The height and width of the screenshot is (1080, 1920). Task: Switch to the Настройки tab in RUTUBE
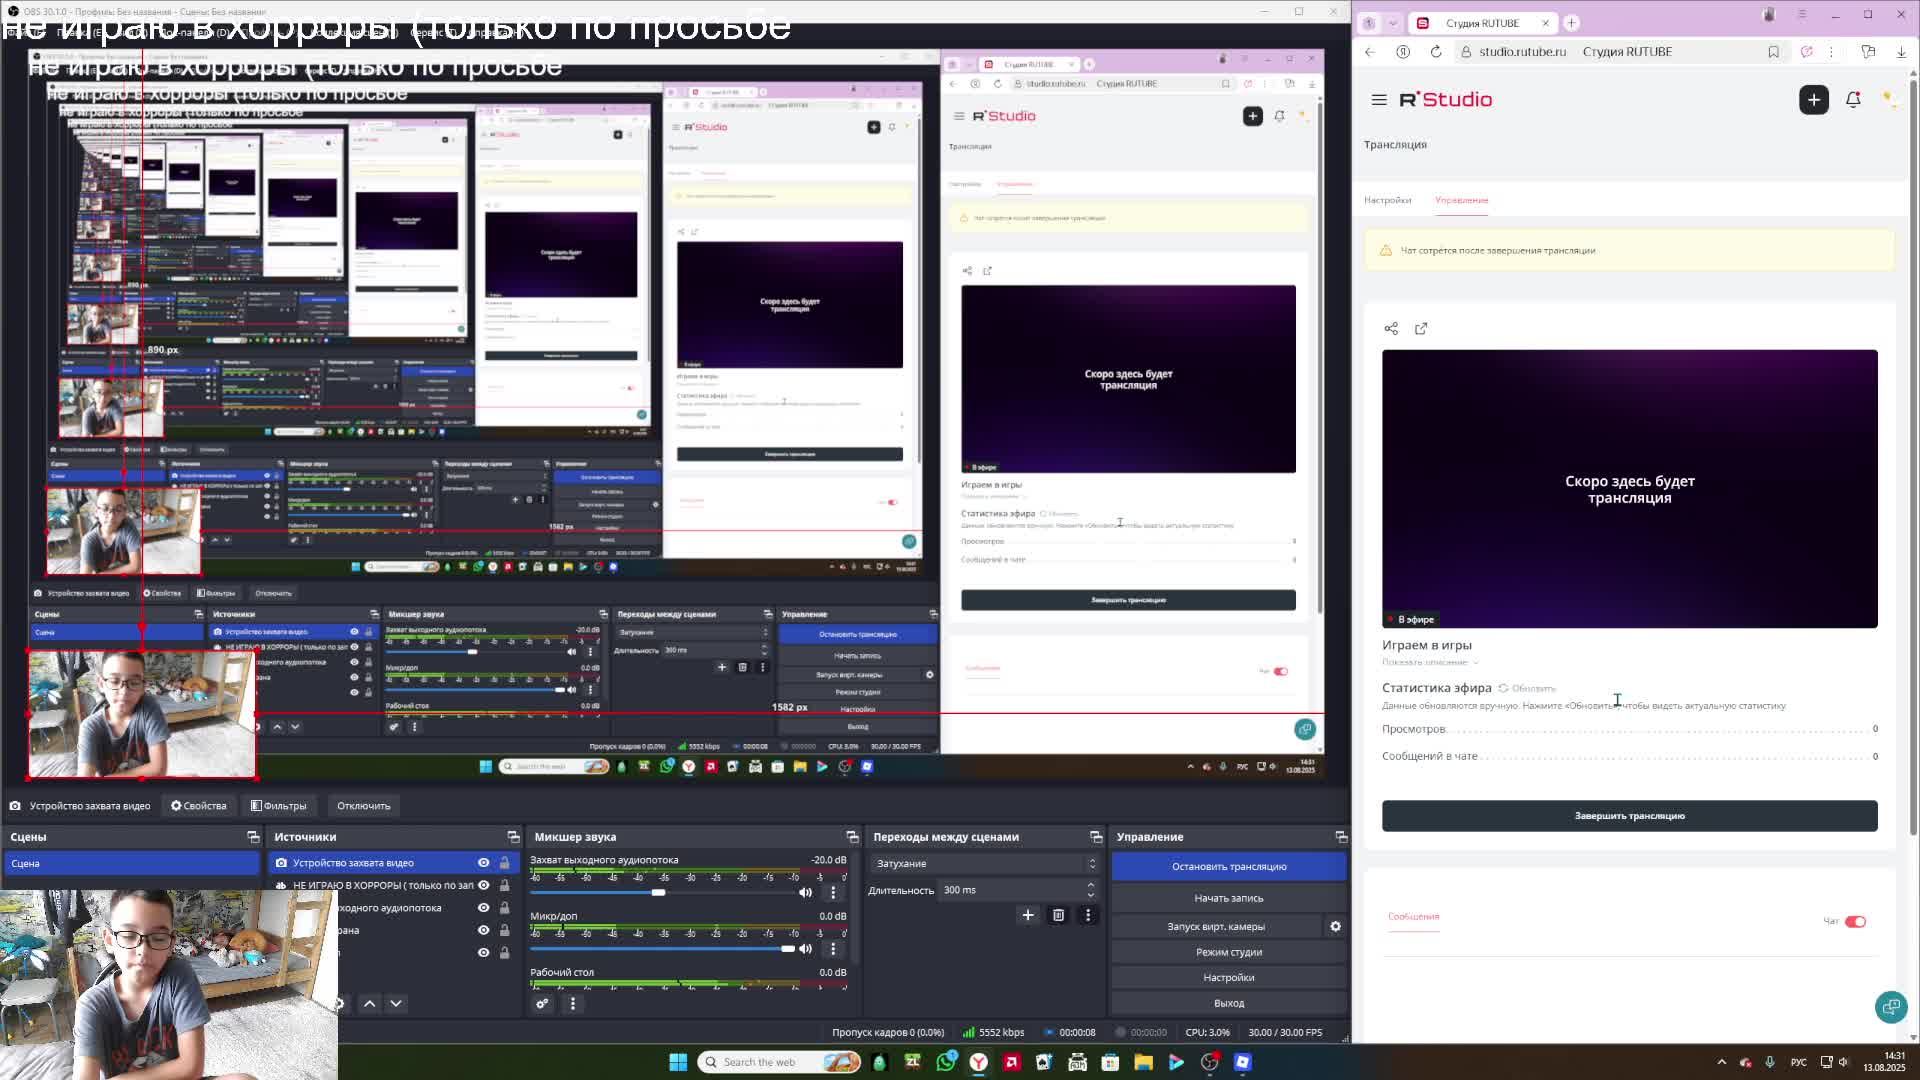click(x=1387, y=200)
